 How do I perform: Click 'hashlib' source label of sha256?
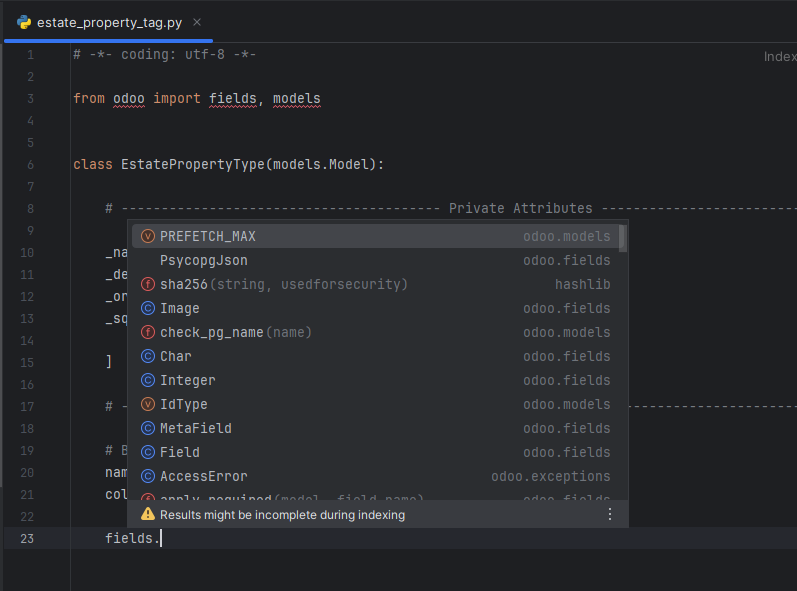coord(583,284)
